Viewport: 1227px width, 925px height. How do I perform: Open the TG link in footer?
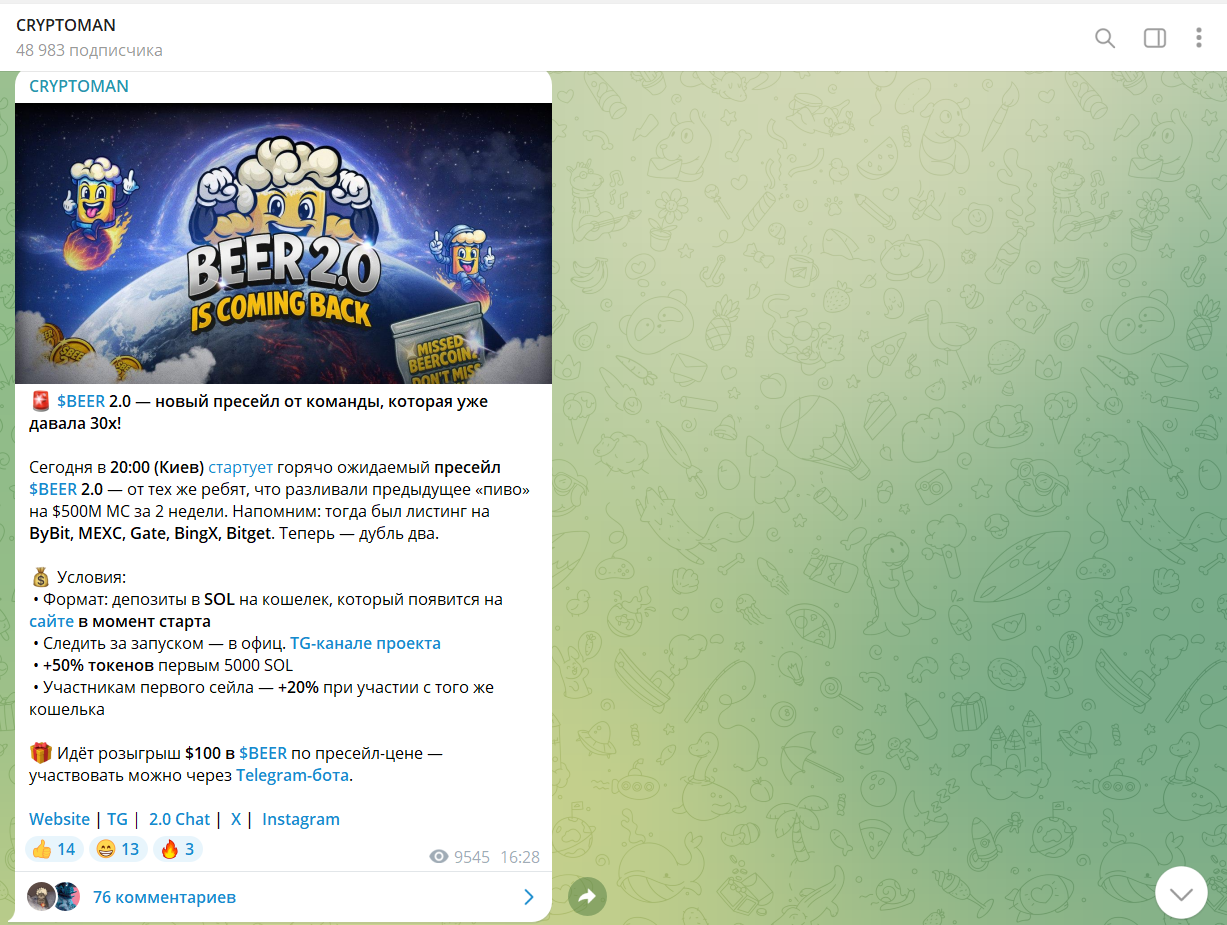pyautogui.click(x=118, y=819)
